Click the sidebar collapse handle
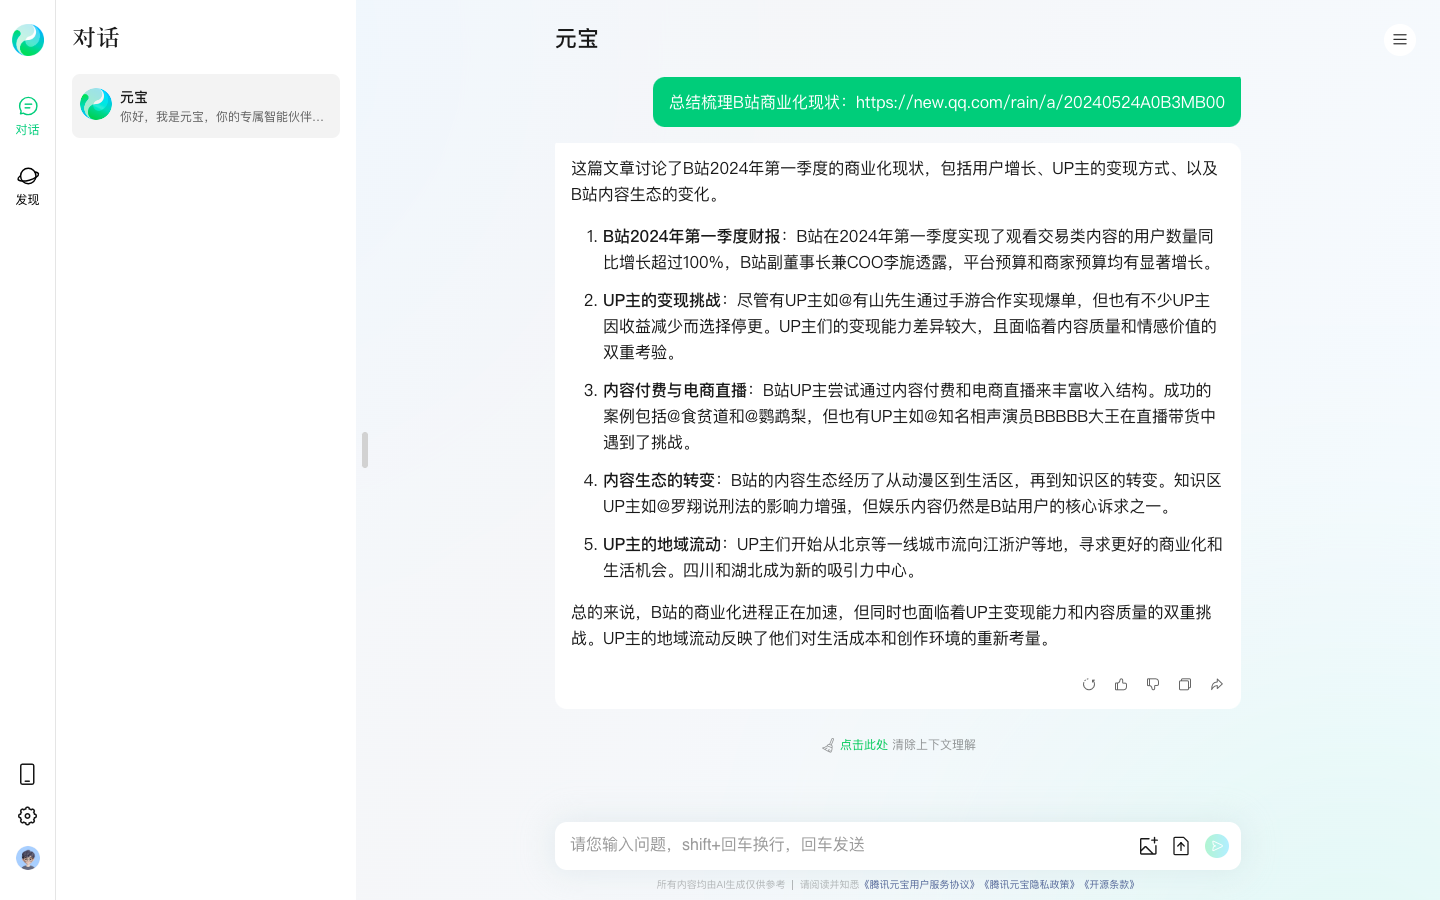The height and width of the screenshot is (900, 1440). coord(365,450)
